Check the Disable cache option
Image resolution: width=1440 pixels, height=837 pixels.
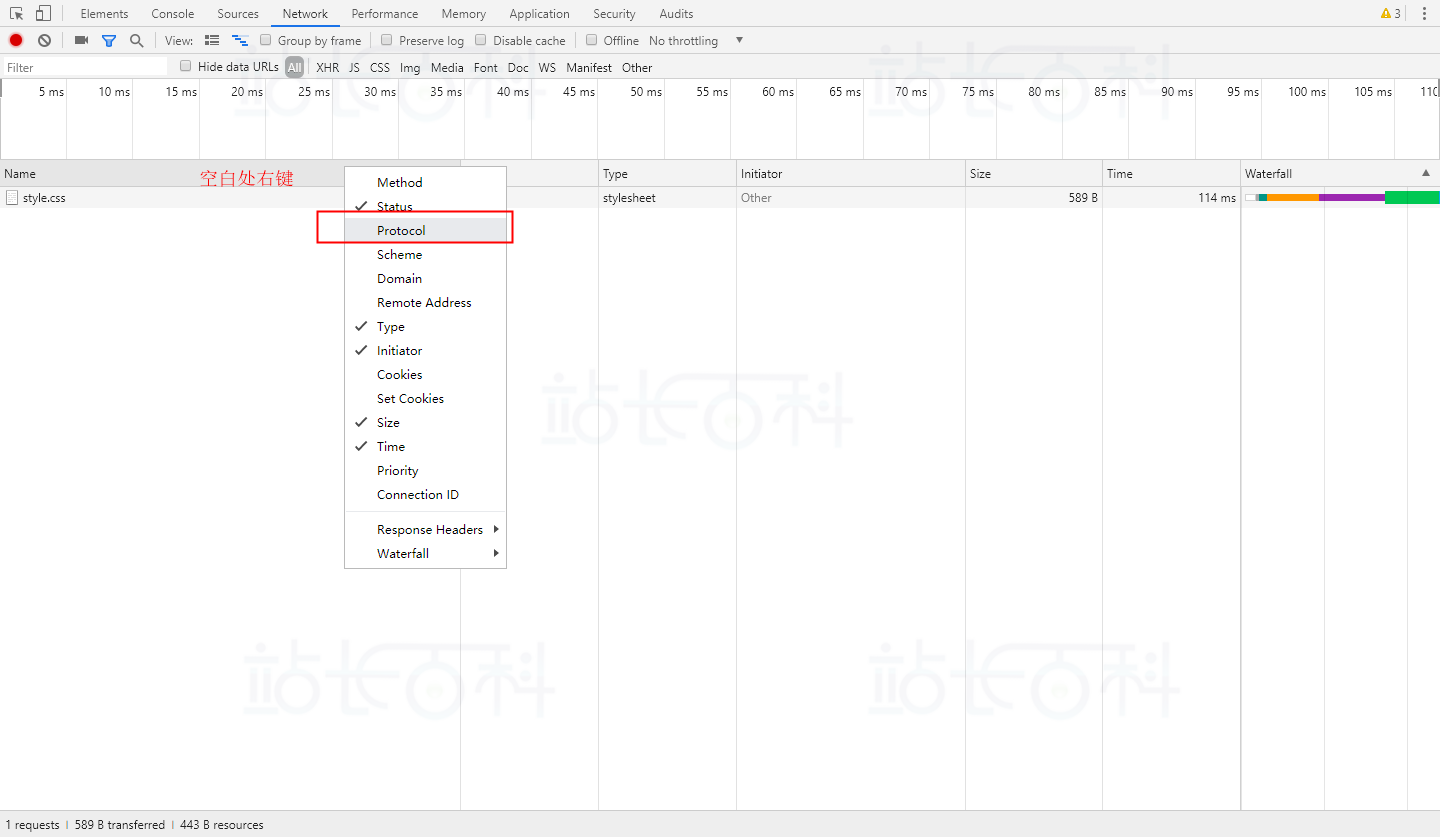coord(481,40)
